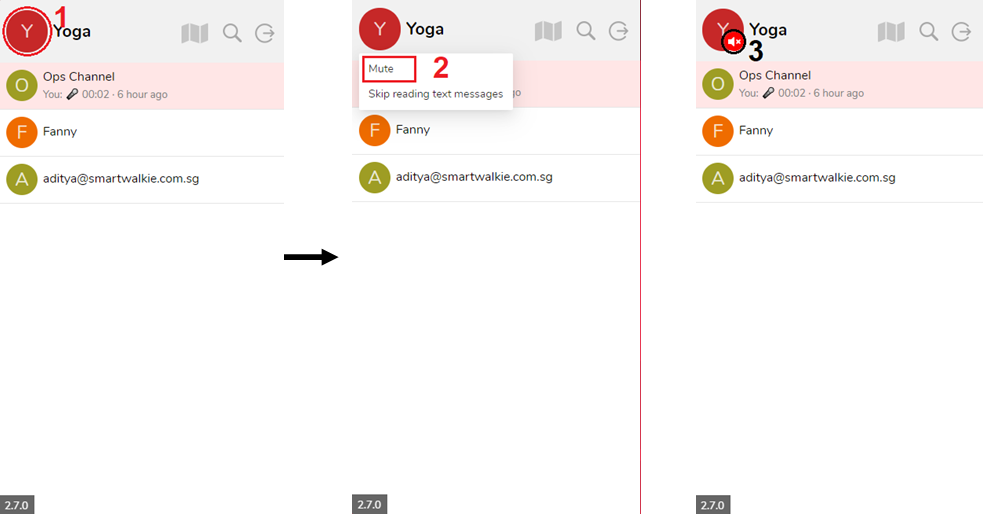
Task: Open the circled Yoga avatar marked 1
Action: 27,31
